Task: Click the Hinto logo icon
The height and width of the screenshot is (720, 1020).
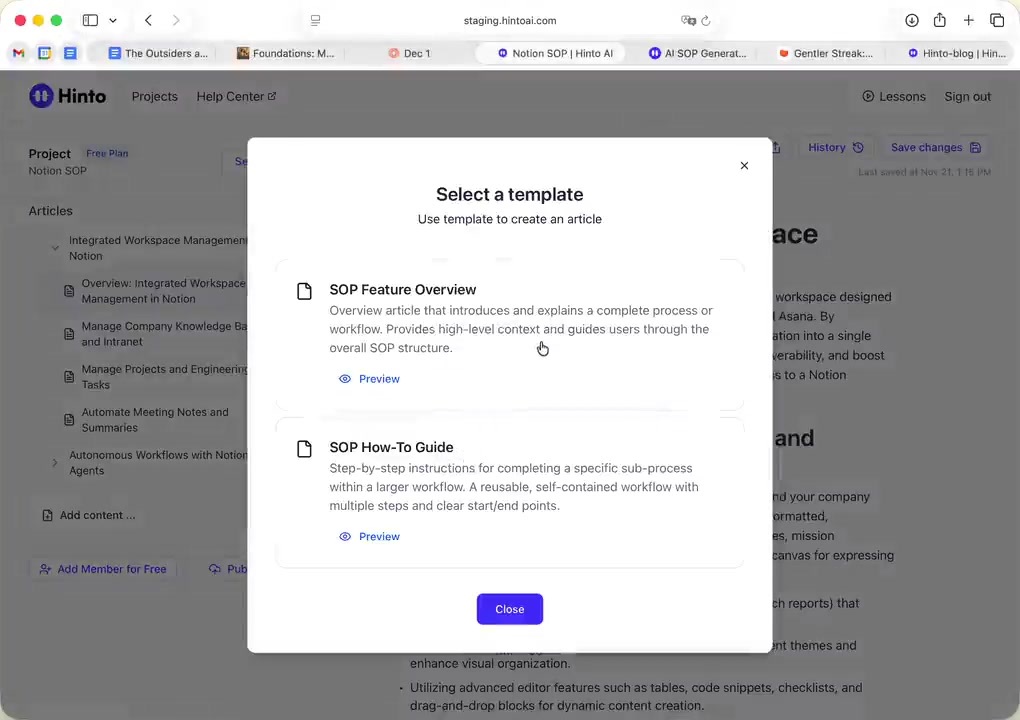Action: (41, 96)
